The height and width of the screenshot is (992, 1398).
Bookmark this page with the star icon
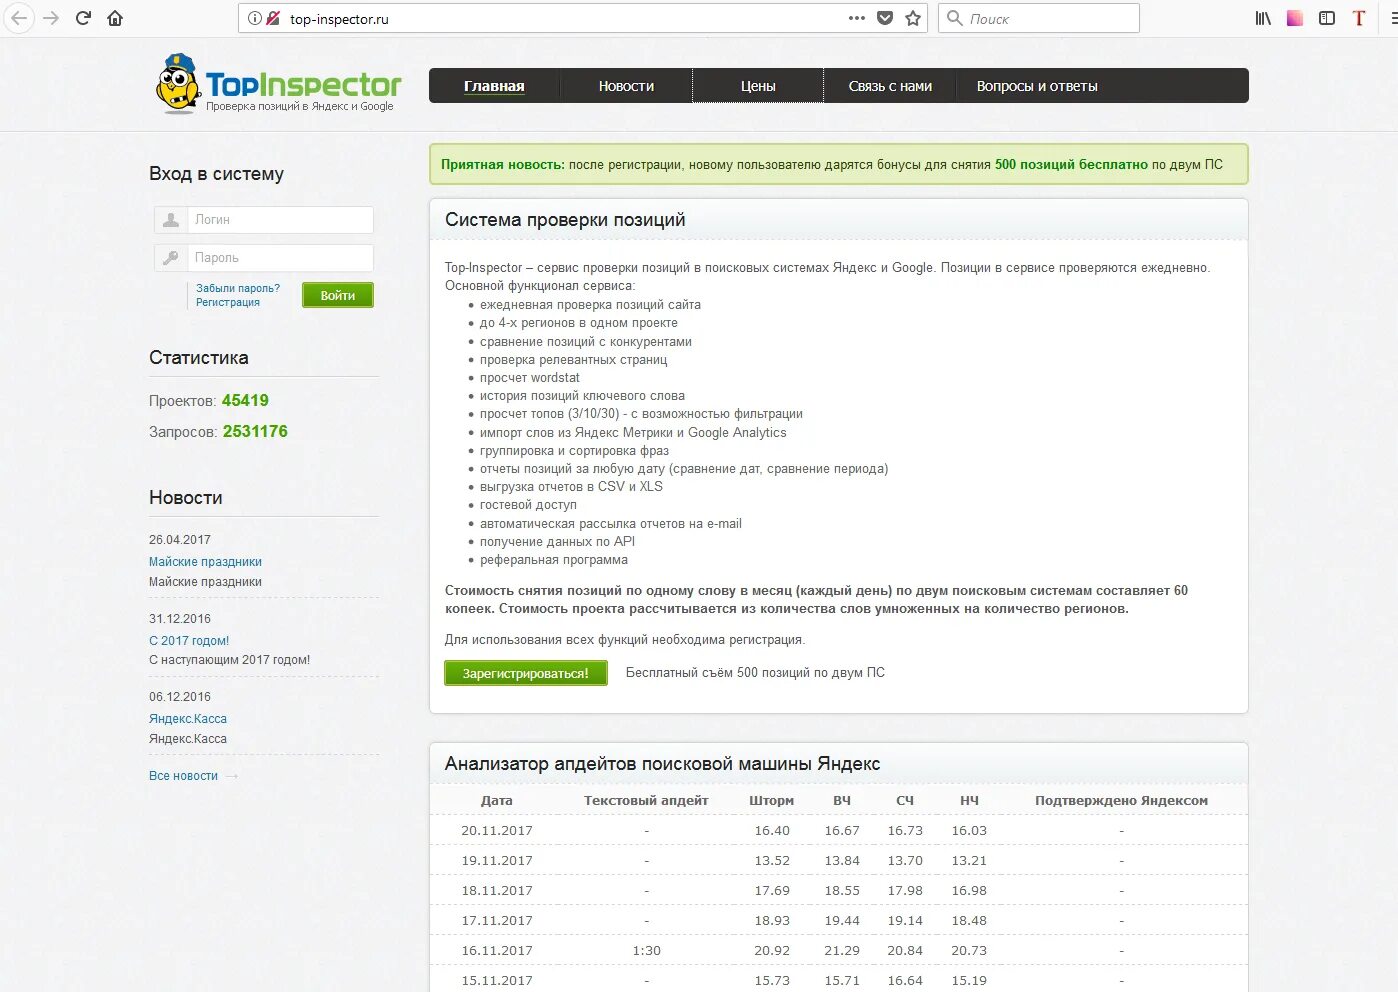pyautogui.click(x=913, y=18)
